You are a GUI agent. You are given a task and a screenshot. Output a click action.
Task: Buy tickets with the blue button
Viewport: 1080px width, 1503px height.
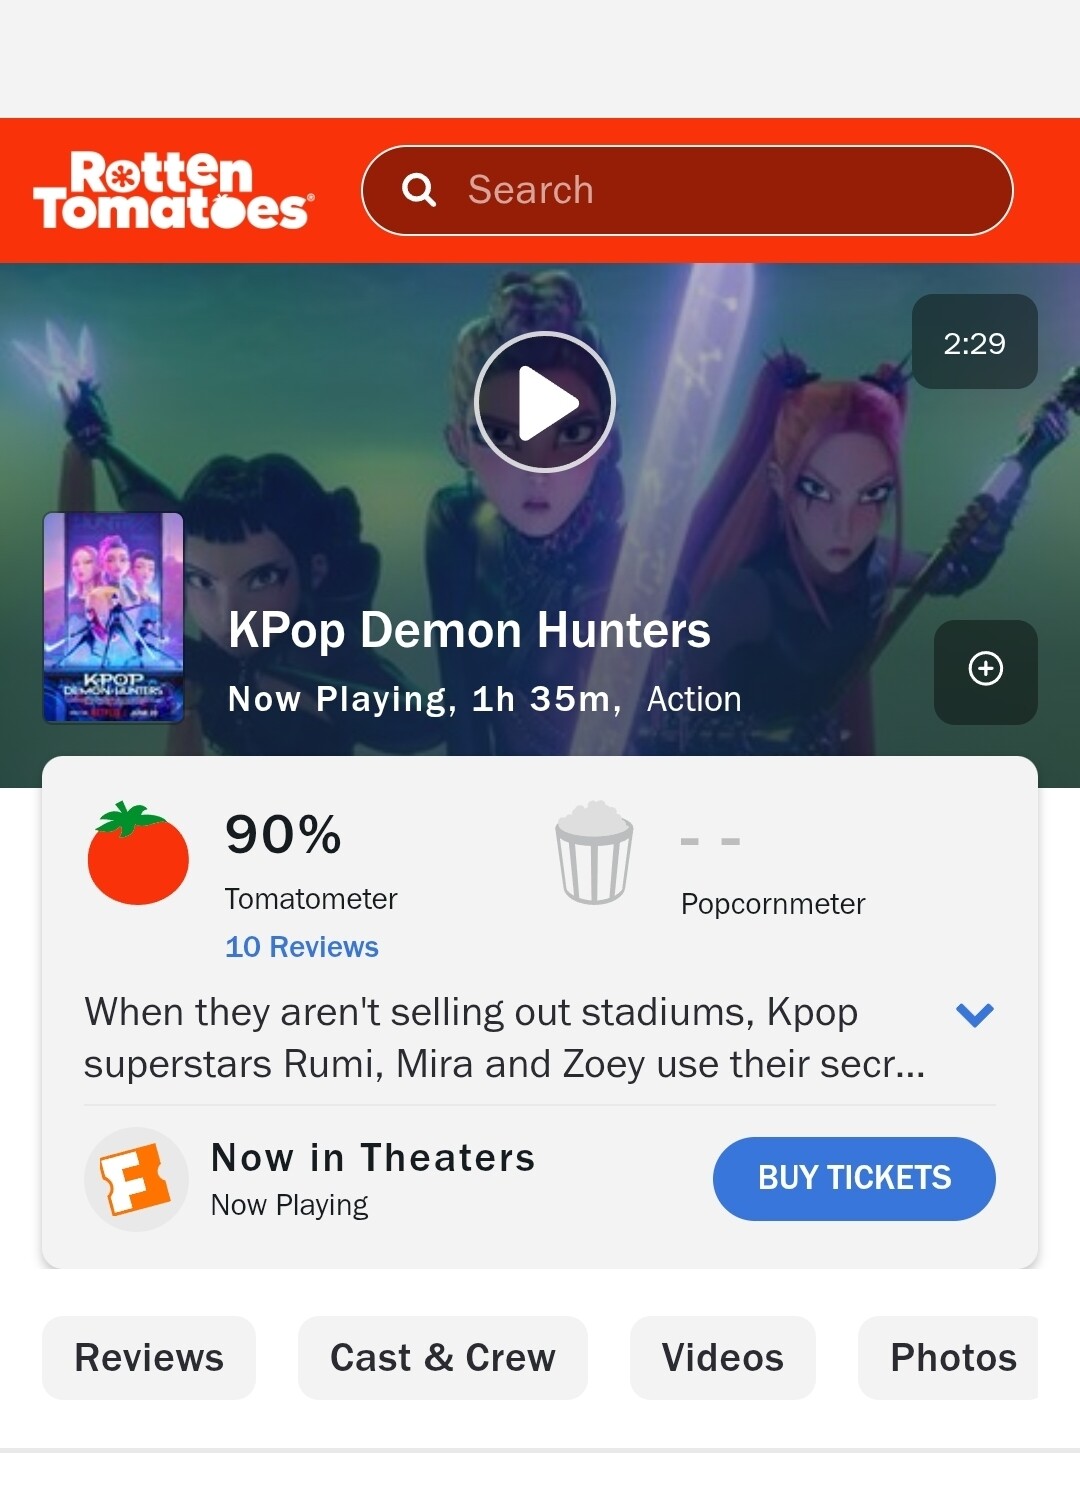click(x=854, y=1178)
